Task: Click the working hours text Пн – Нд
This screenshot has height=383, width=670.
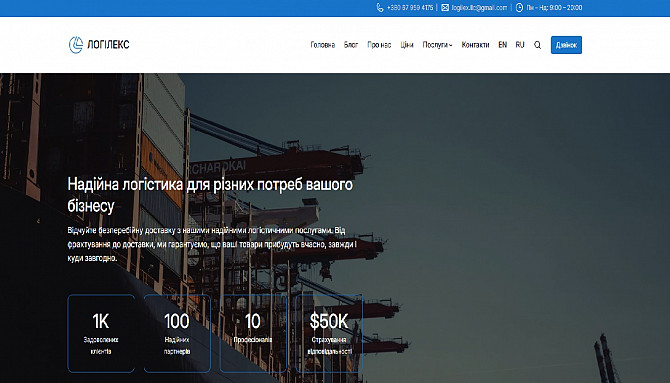Action: click(x=554, y=8)
